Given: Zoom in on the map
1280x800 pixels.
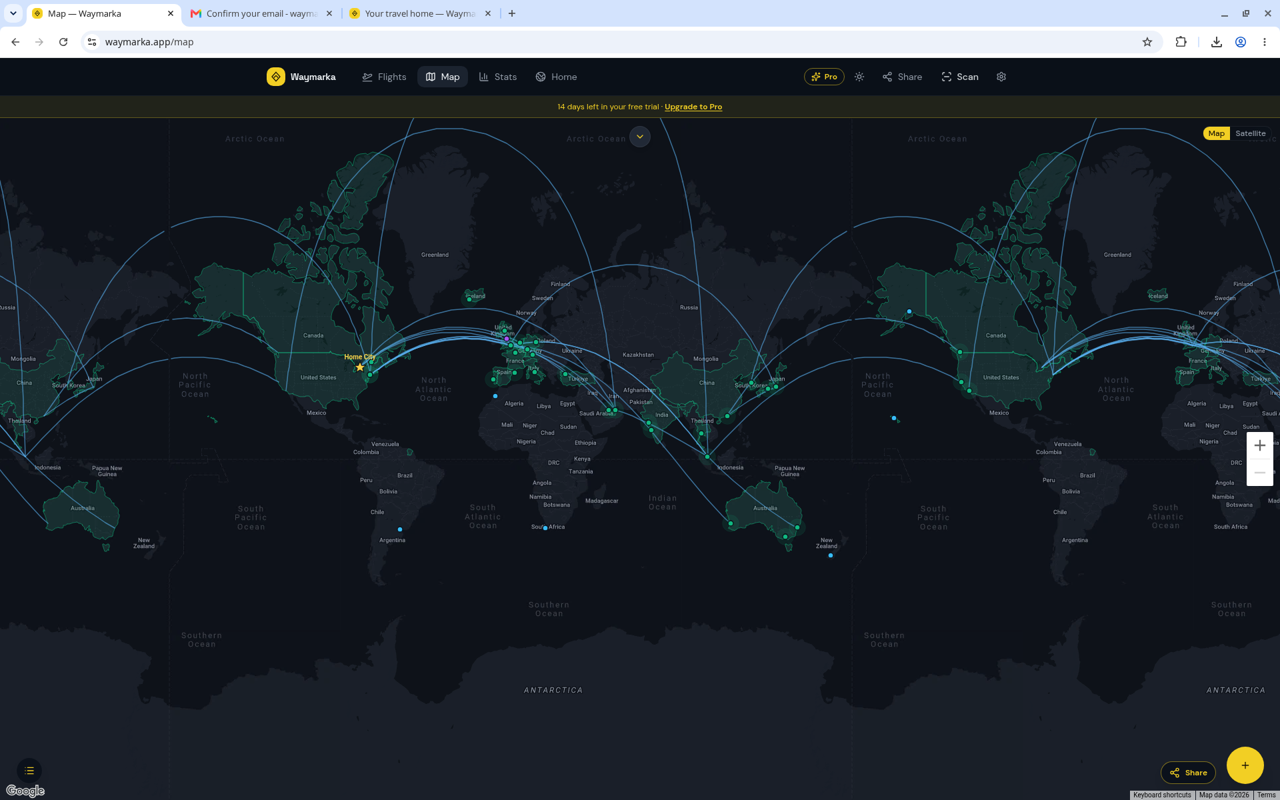Looking at the screenshot, I should (1260, 445).
